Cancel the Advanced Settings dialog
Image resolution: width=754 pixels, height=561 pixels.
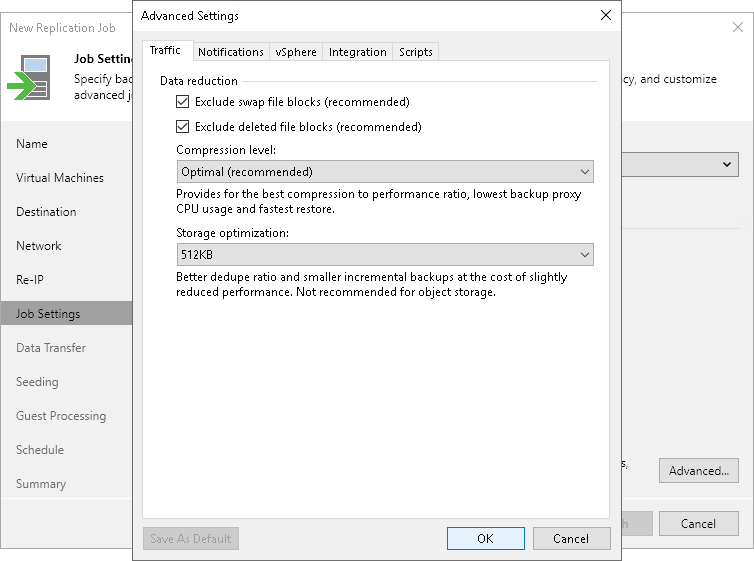point(571,538)
